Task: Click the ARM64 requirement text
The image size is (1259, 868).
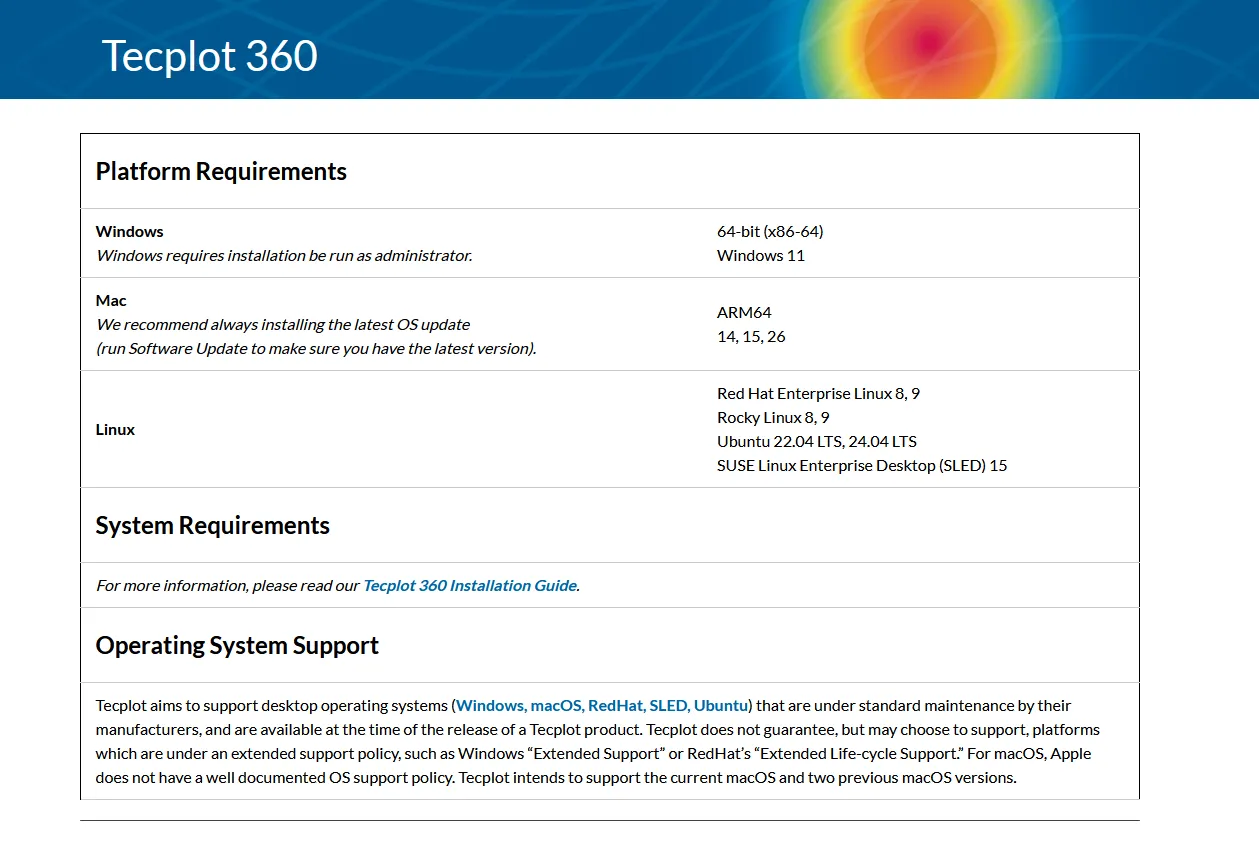Action: [744, 312]
